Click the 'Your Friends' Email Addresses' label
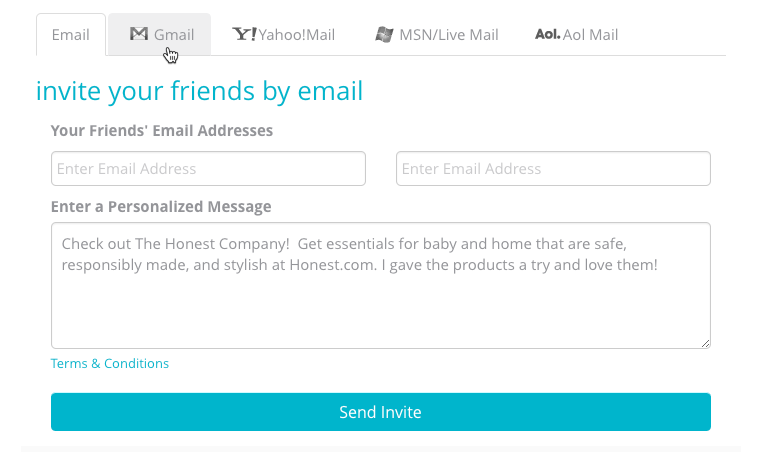The width and height of the screenshot is (761, 452). pos(162,131)
